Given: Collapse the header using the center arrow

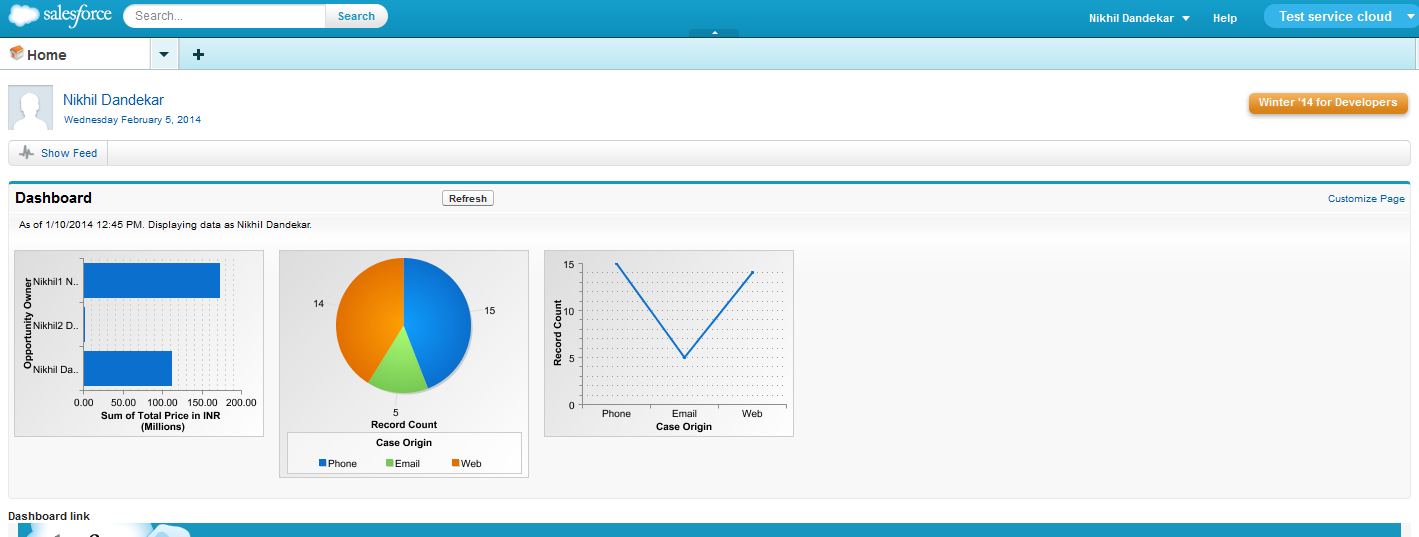Looking at the screenshot, I should (x=714, y=33).
